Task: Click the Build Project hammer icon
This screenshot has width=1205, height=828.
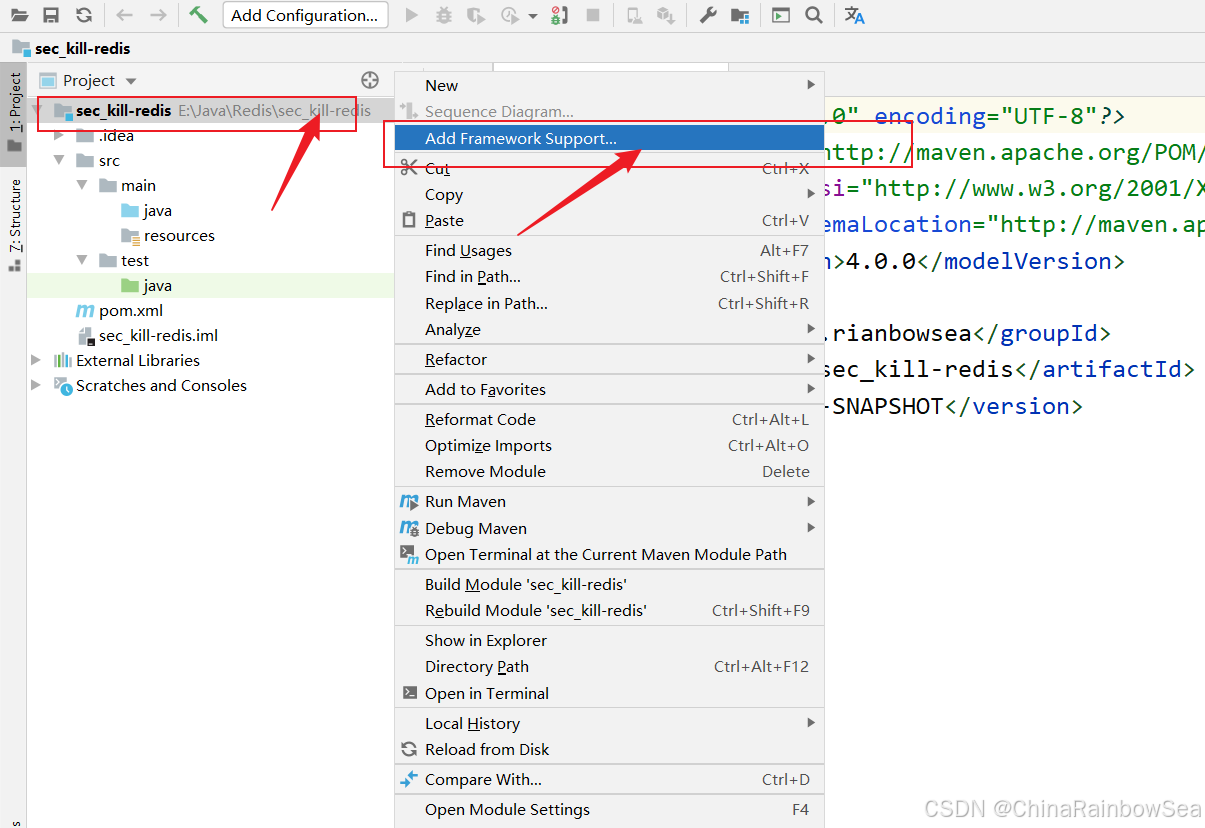Action: pos(198,15)
